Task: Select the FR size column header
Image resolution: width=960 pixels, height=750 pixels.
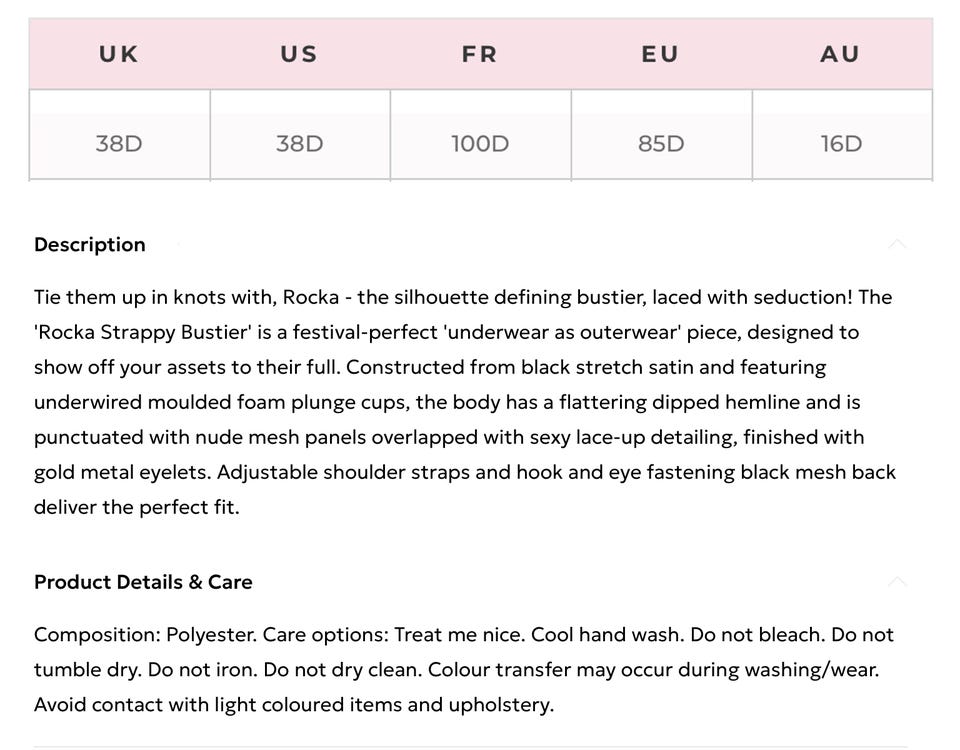Action: click(480, 55)
